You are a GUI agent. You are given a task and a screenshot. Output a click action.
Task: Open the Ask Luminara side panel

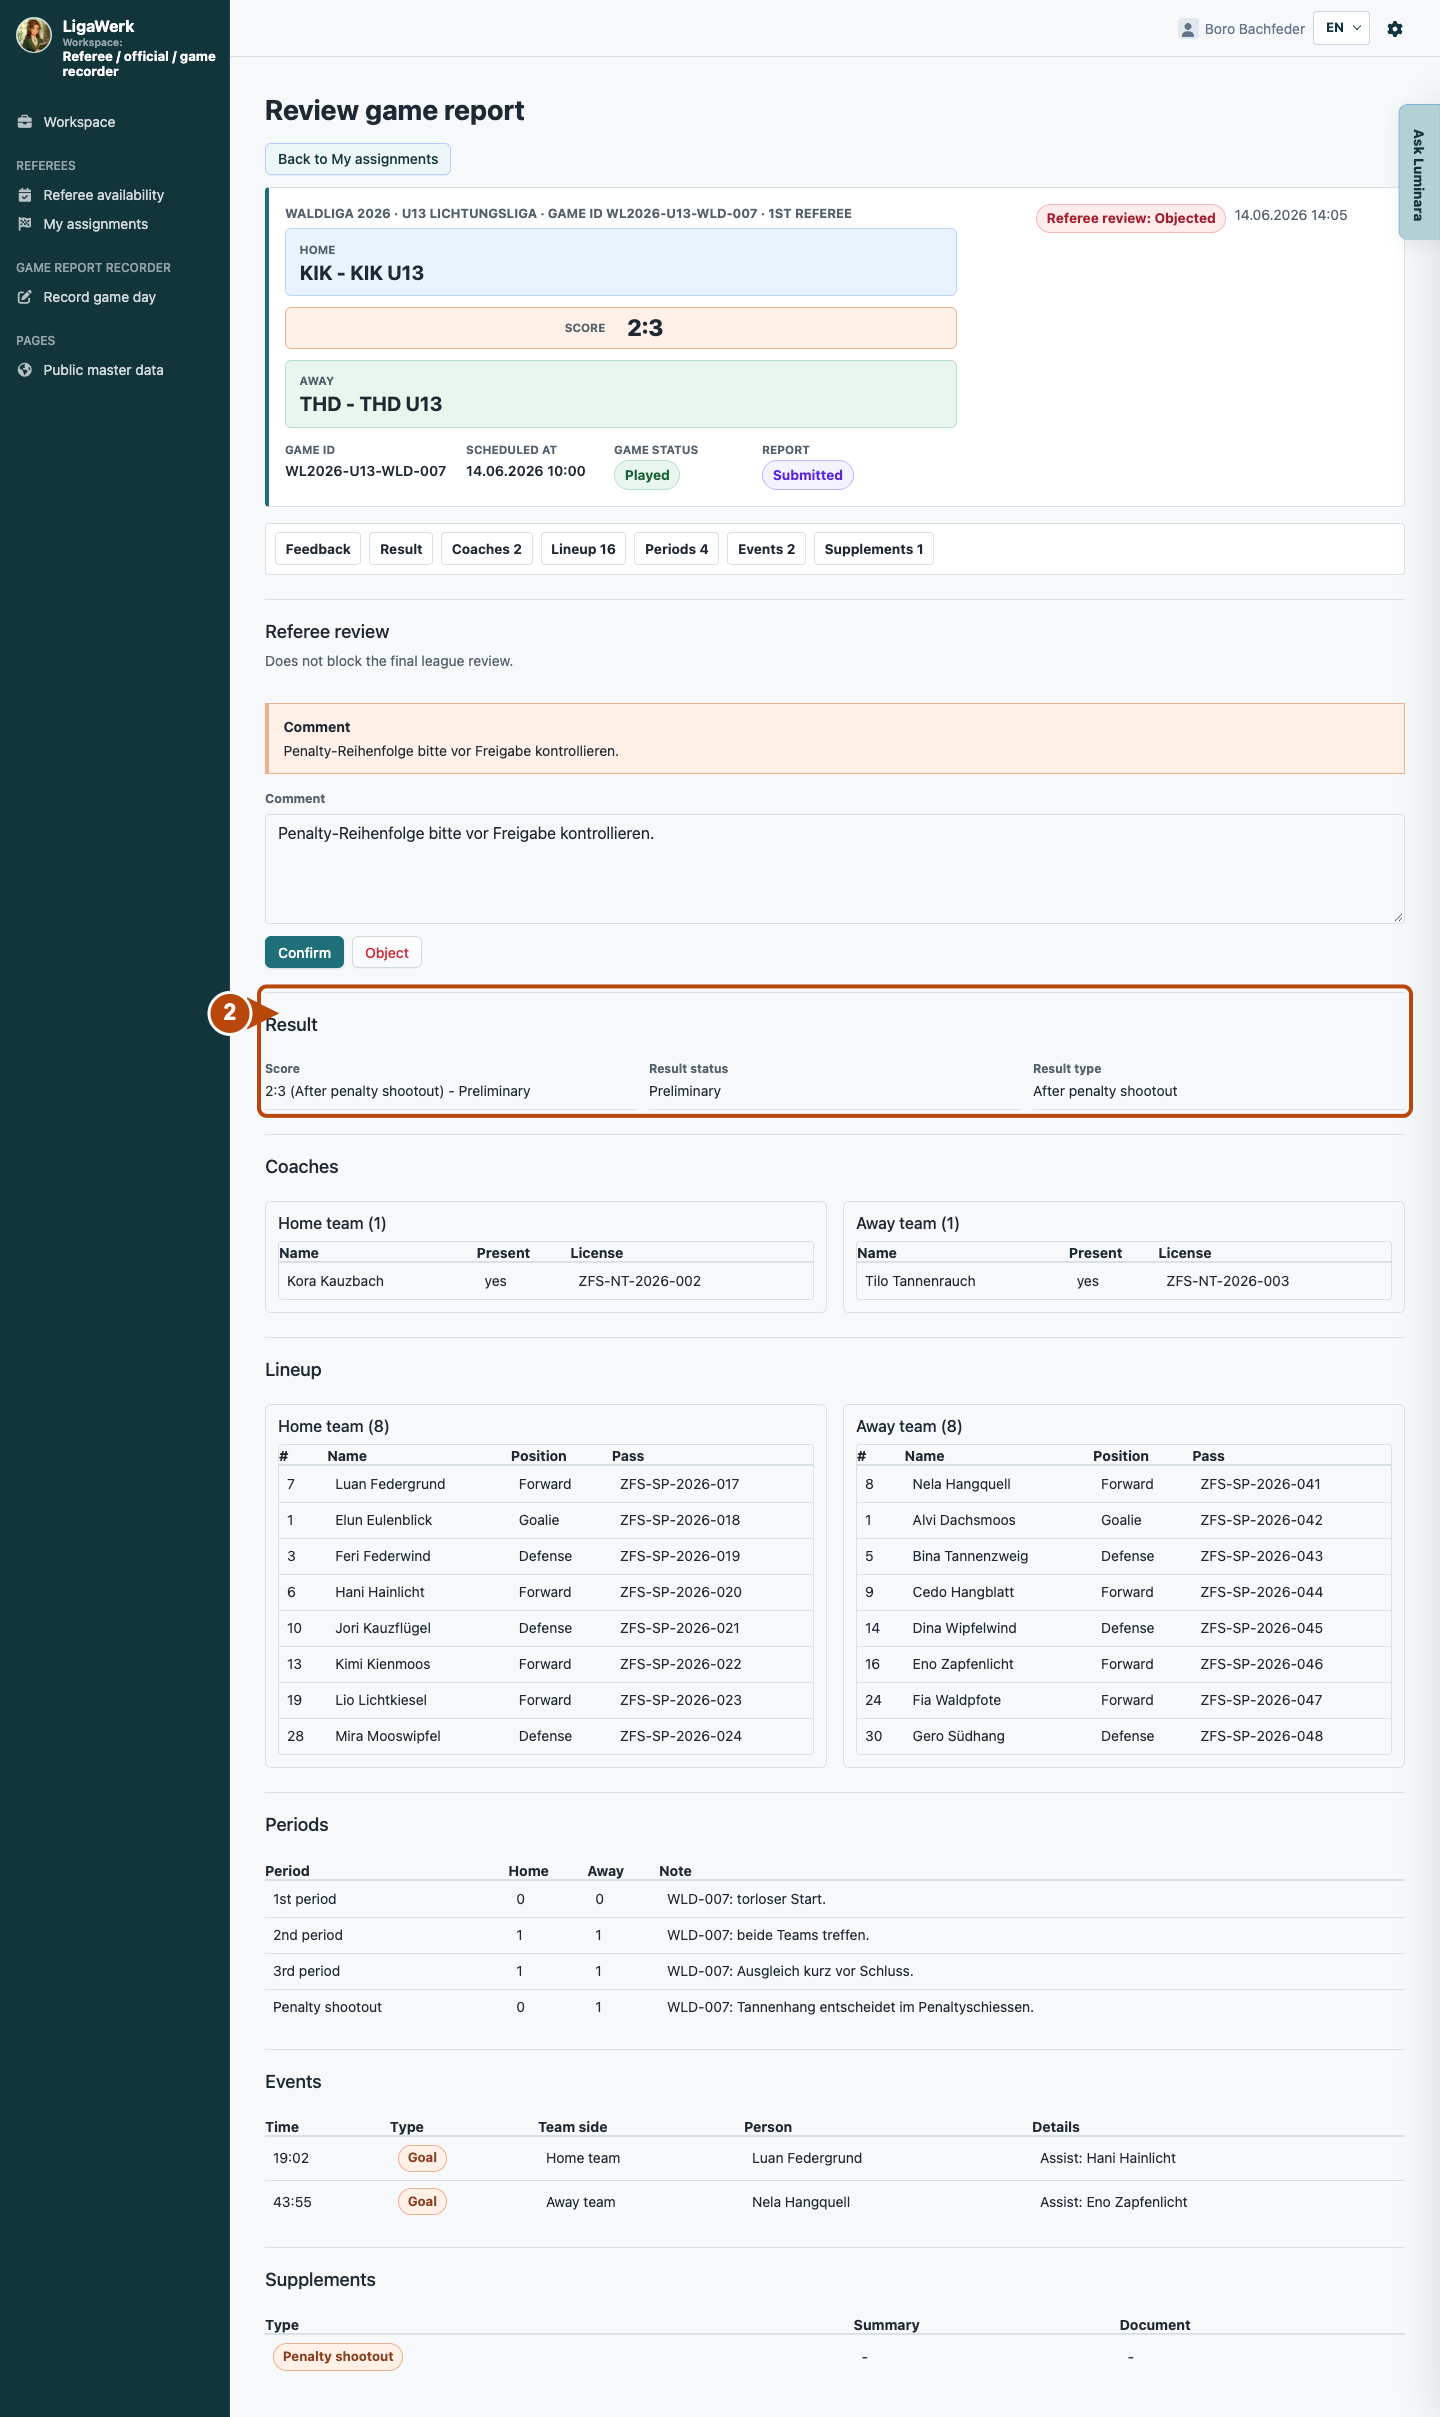(x=1419, y=172)
